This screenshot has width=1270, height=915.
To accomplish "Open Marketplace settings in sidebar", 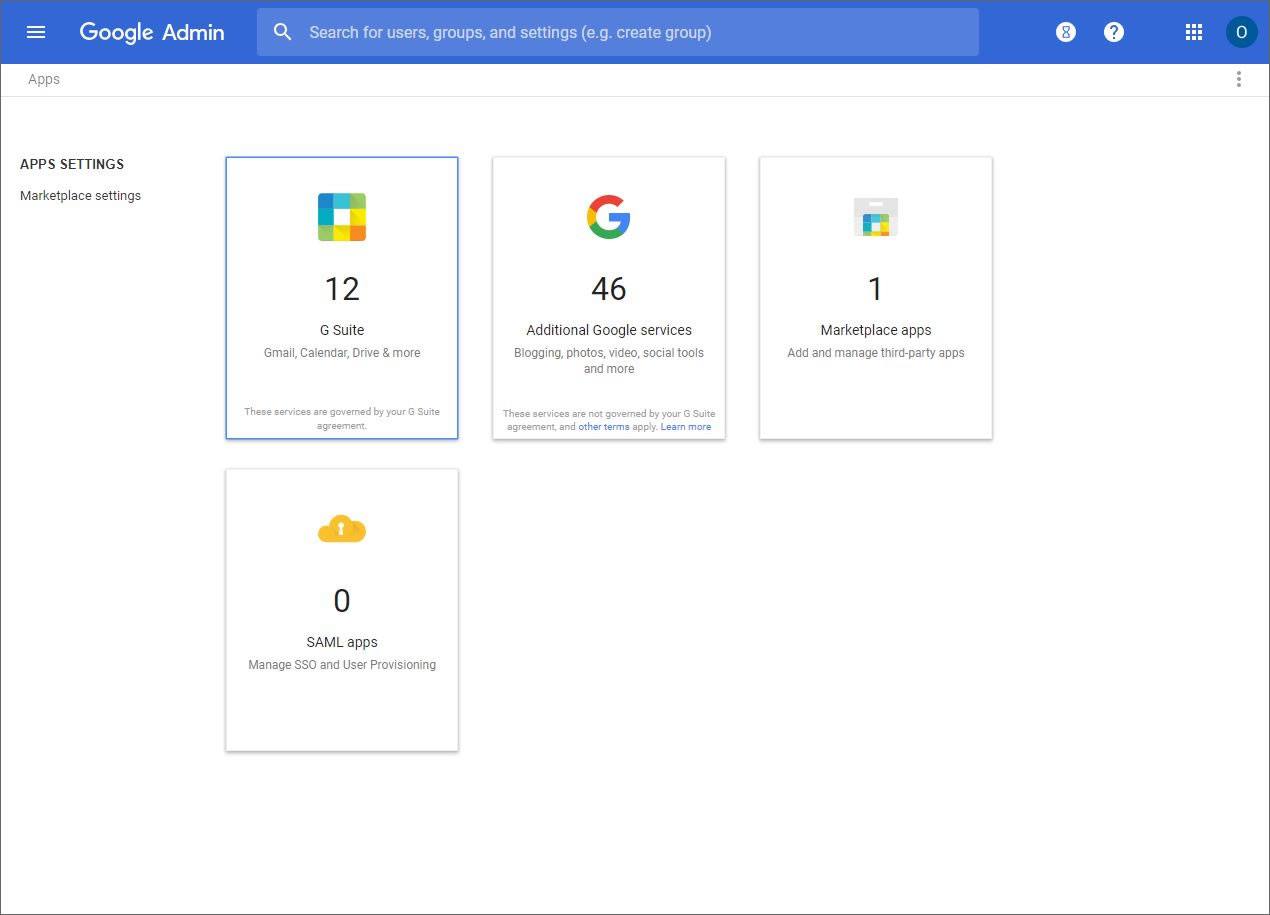I will tap(80, 195).
